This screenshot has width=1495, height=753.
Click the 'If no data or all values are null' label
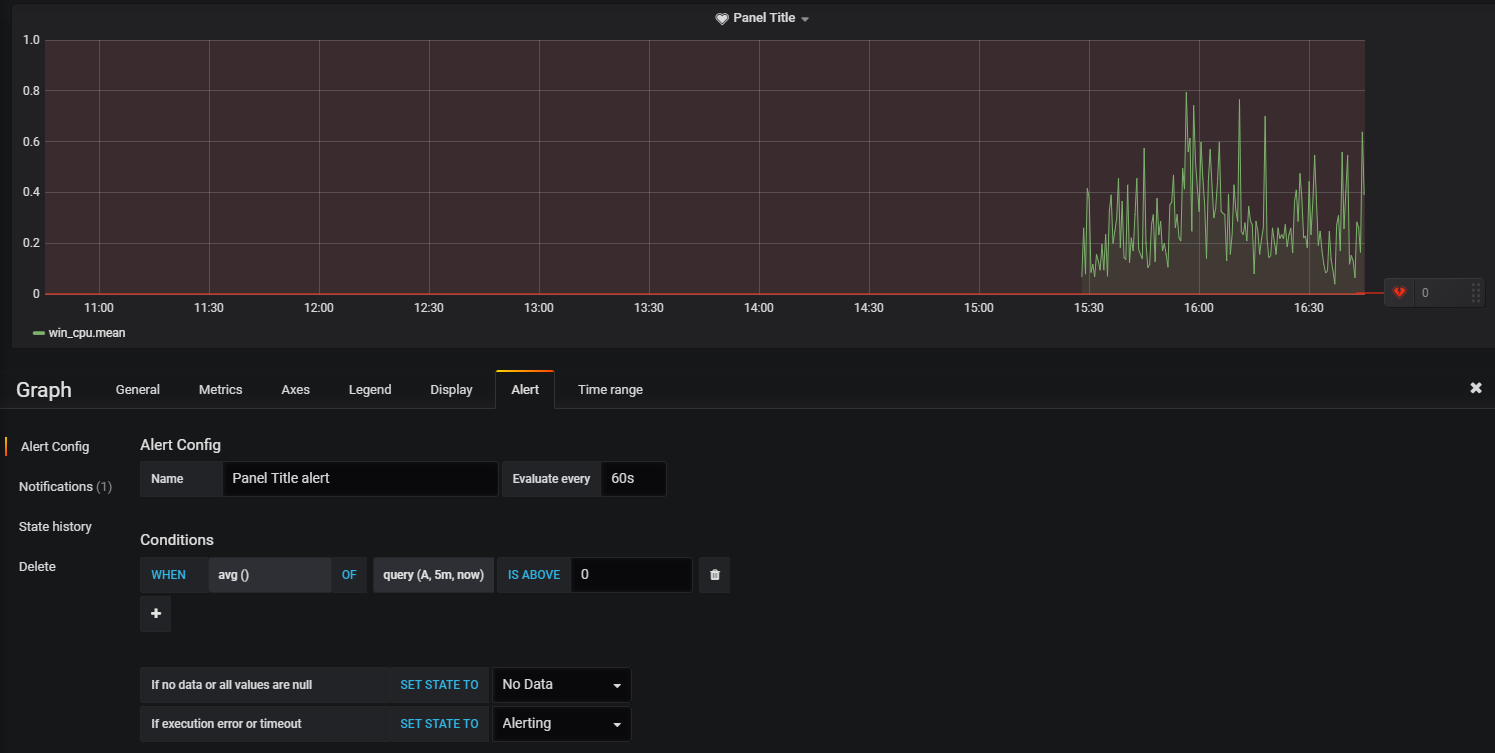[232, 685]
